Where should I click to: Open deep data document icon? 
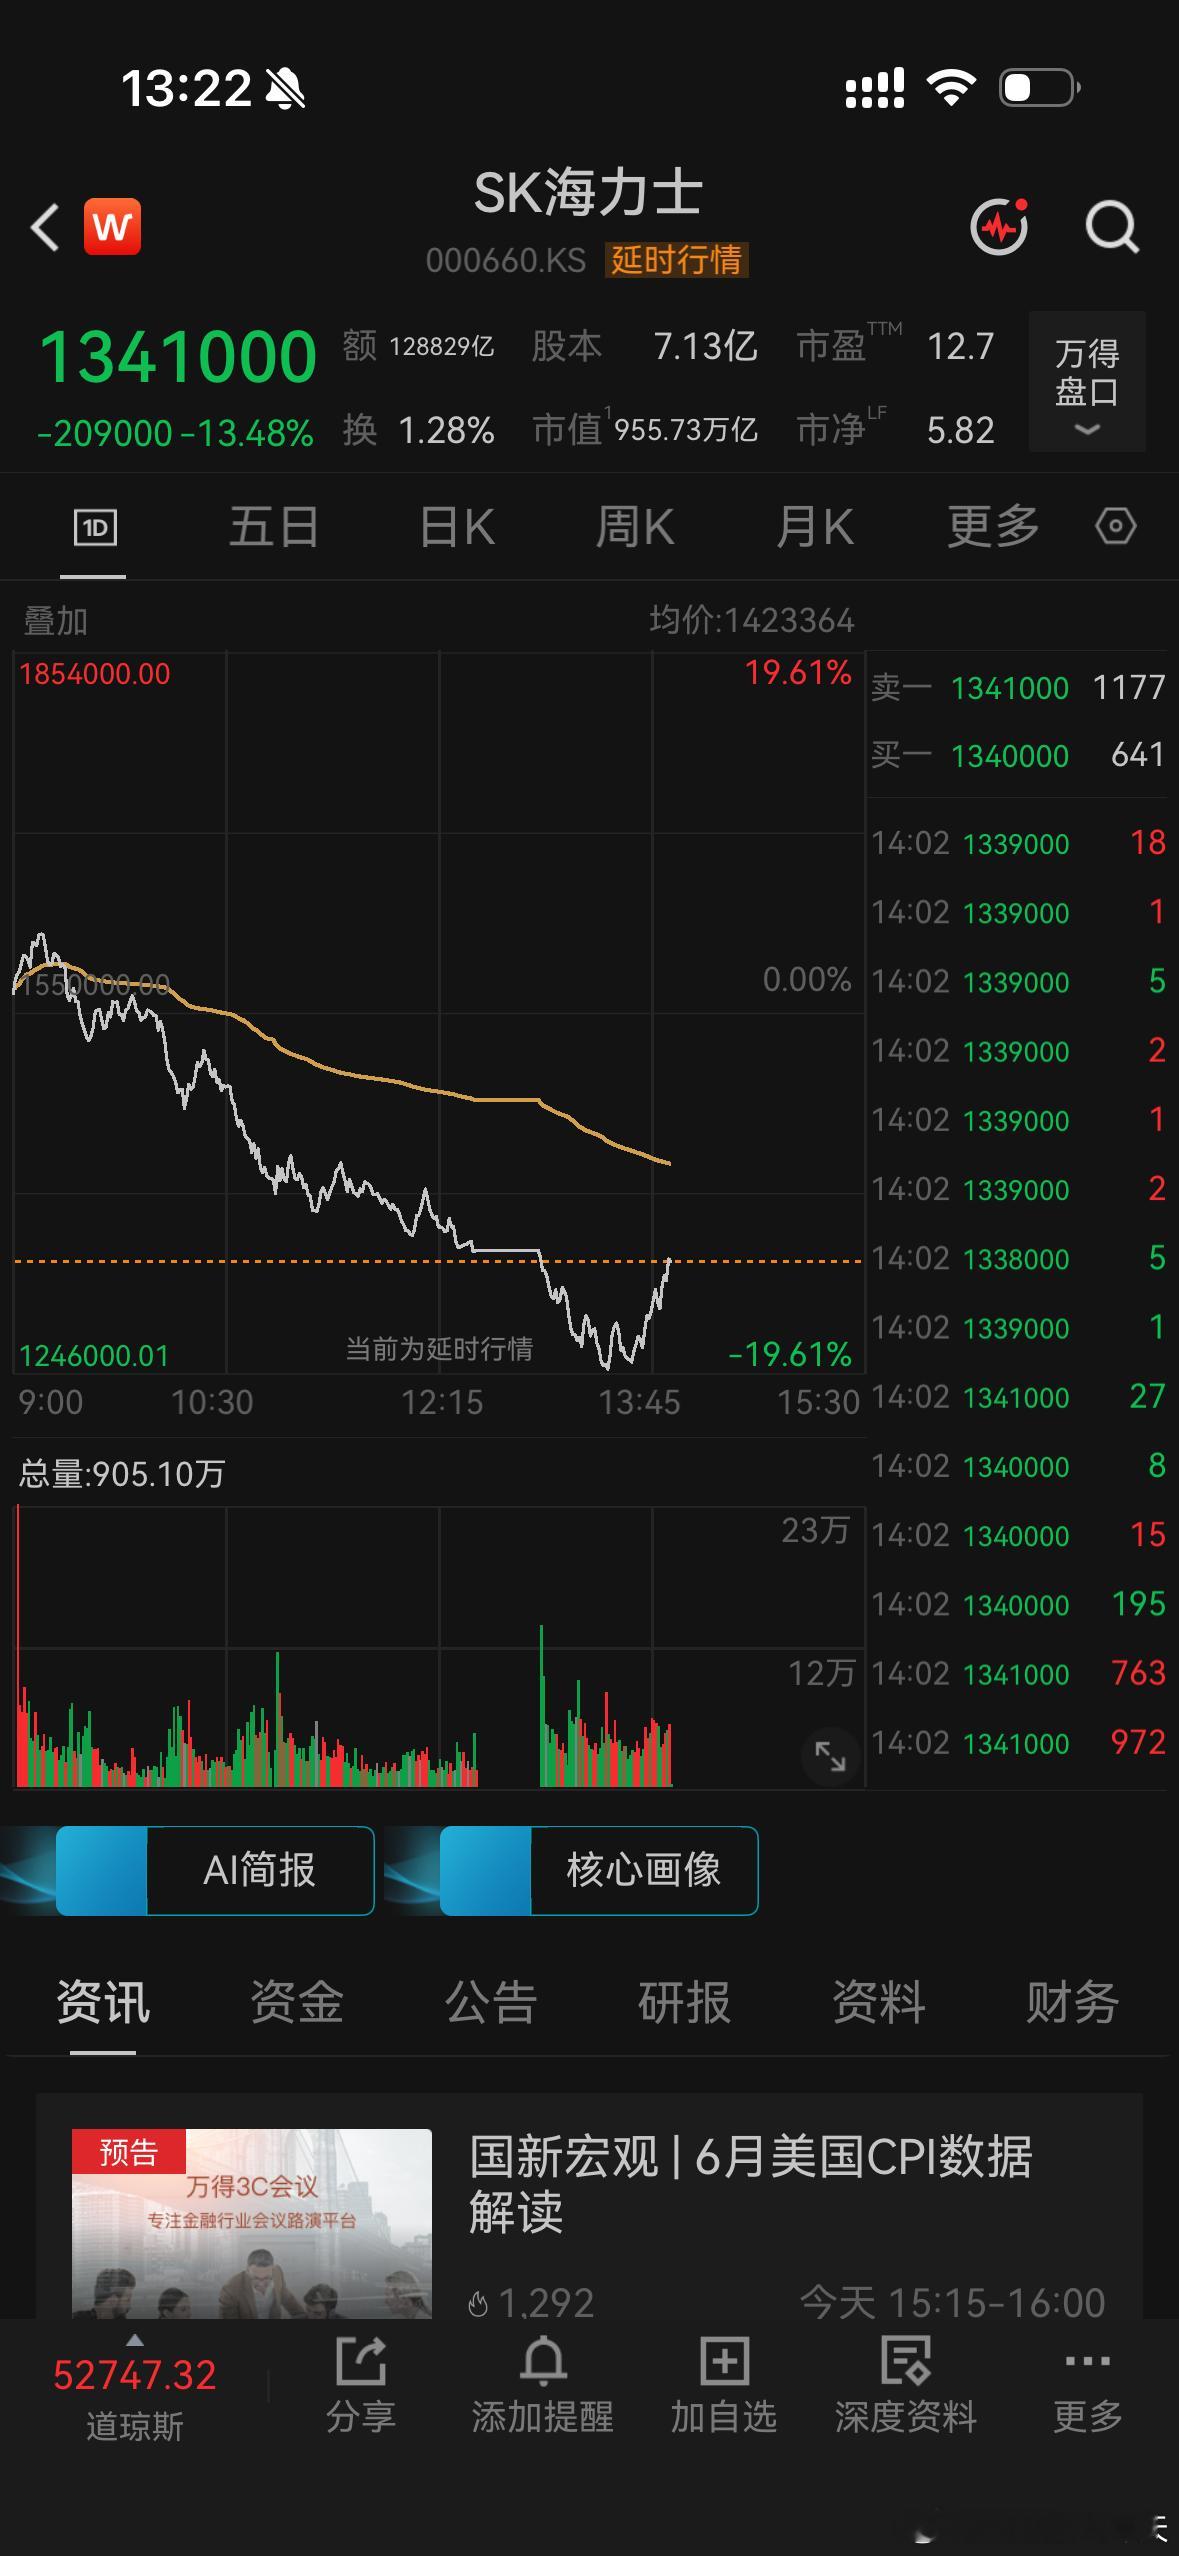[x=905, y=2361]
